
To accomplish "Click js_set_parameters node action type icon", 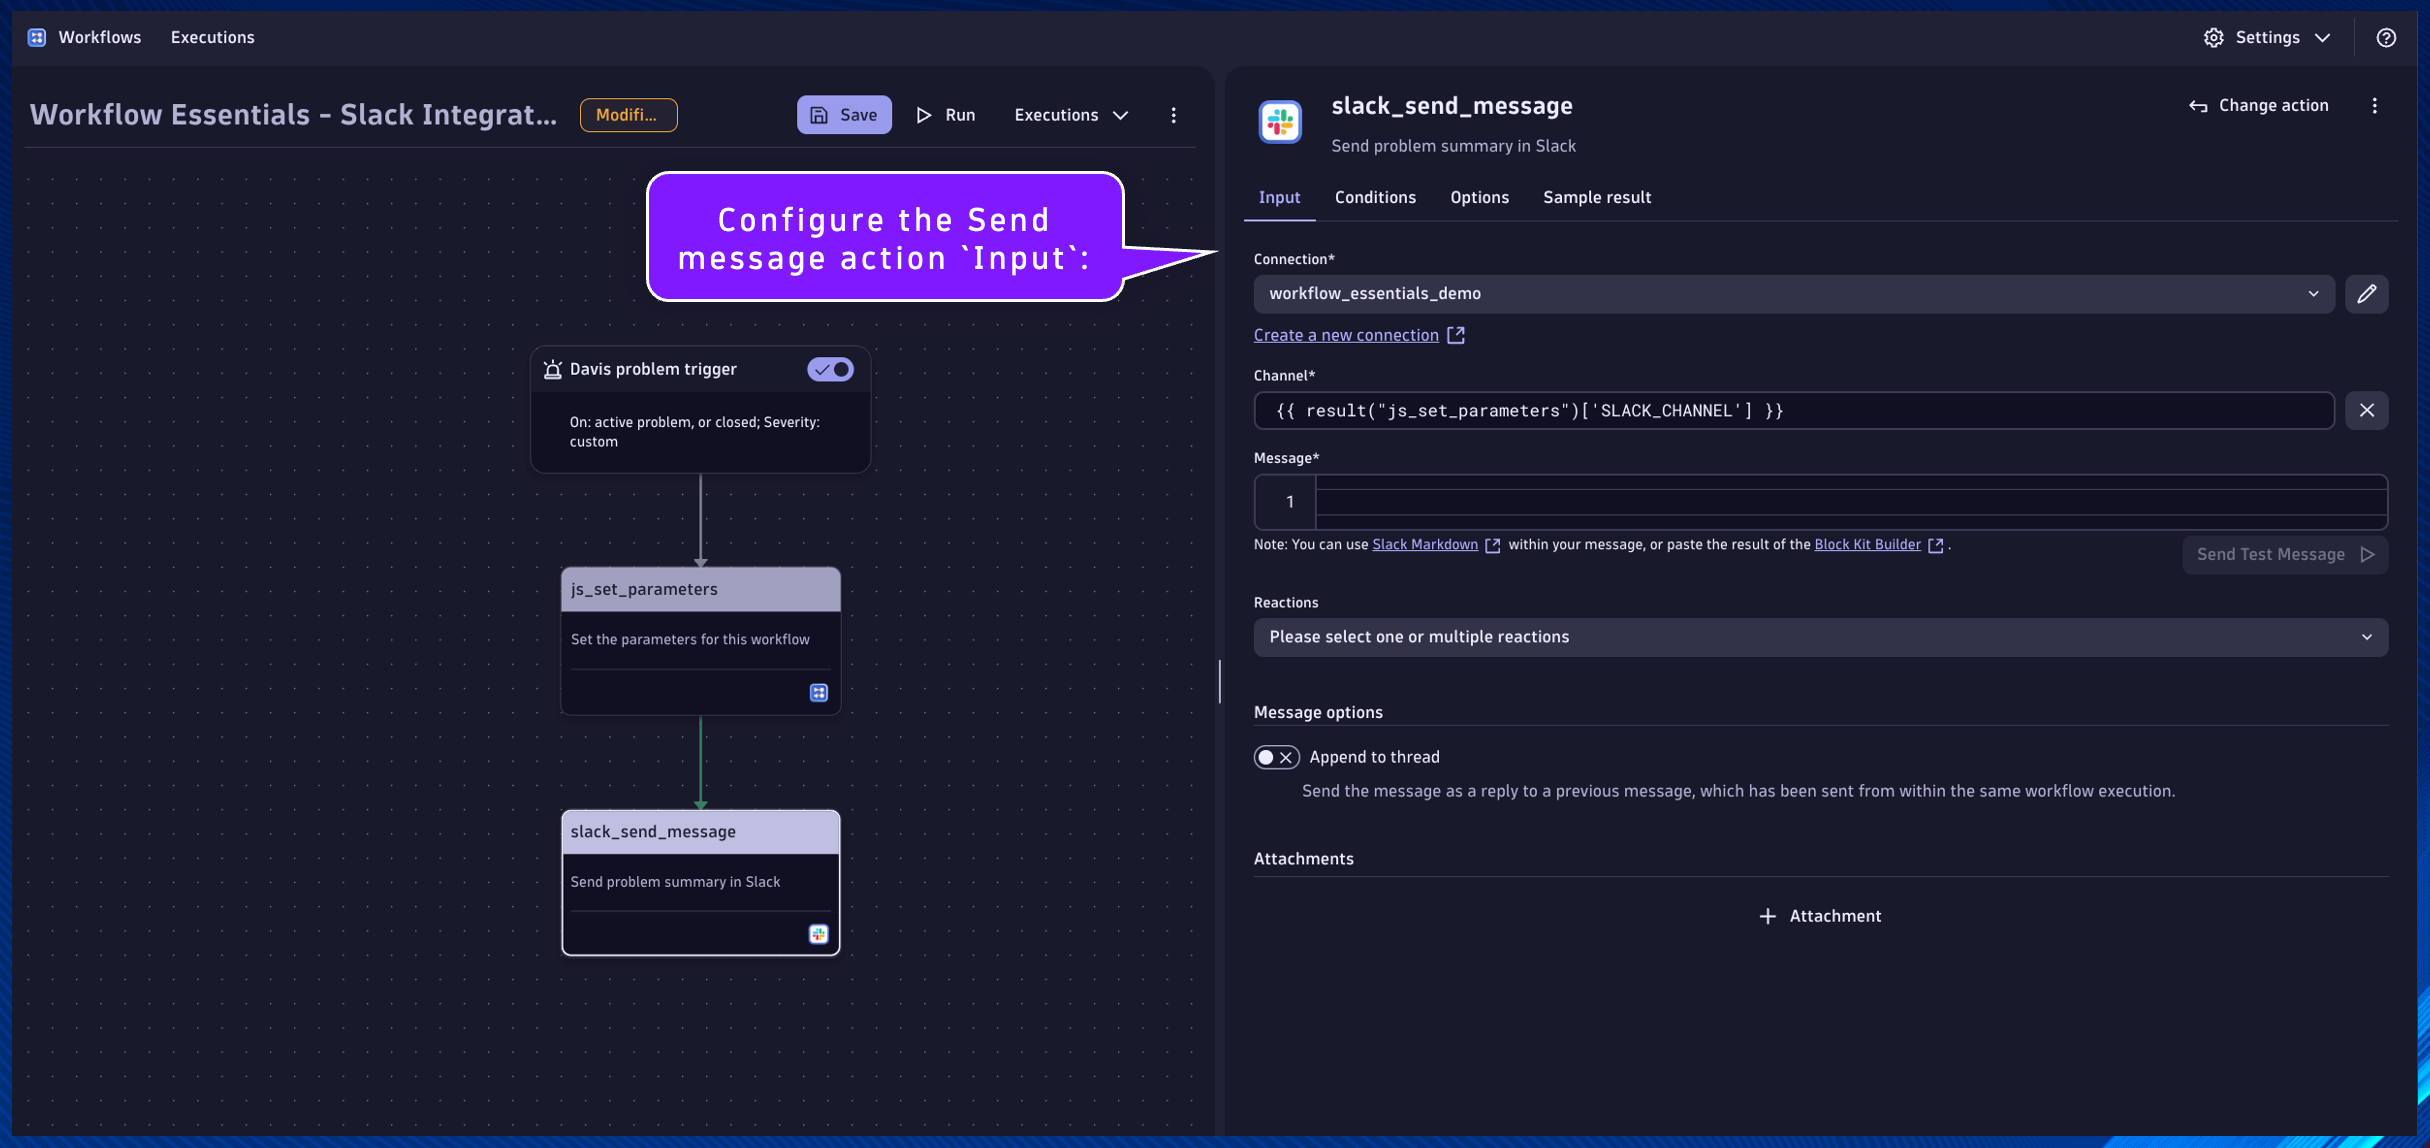I will point(818,692).
